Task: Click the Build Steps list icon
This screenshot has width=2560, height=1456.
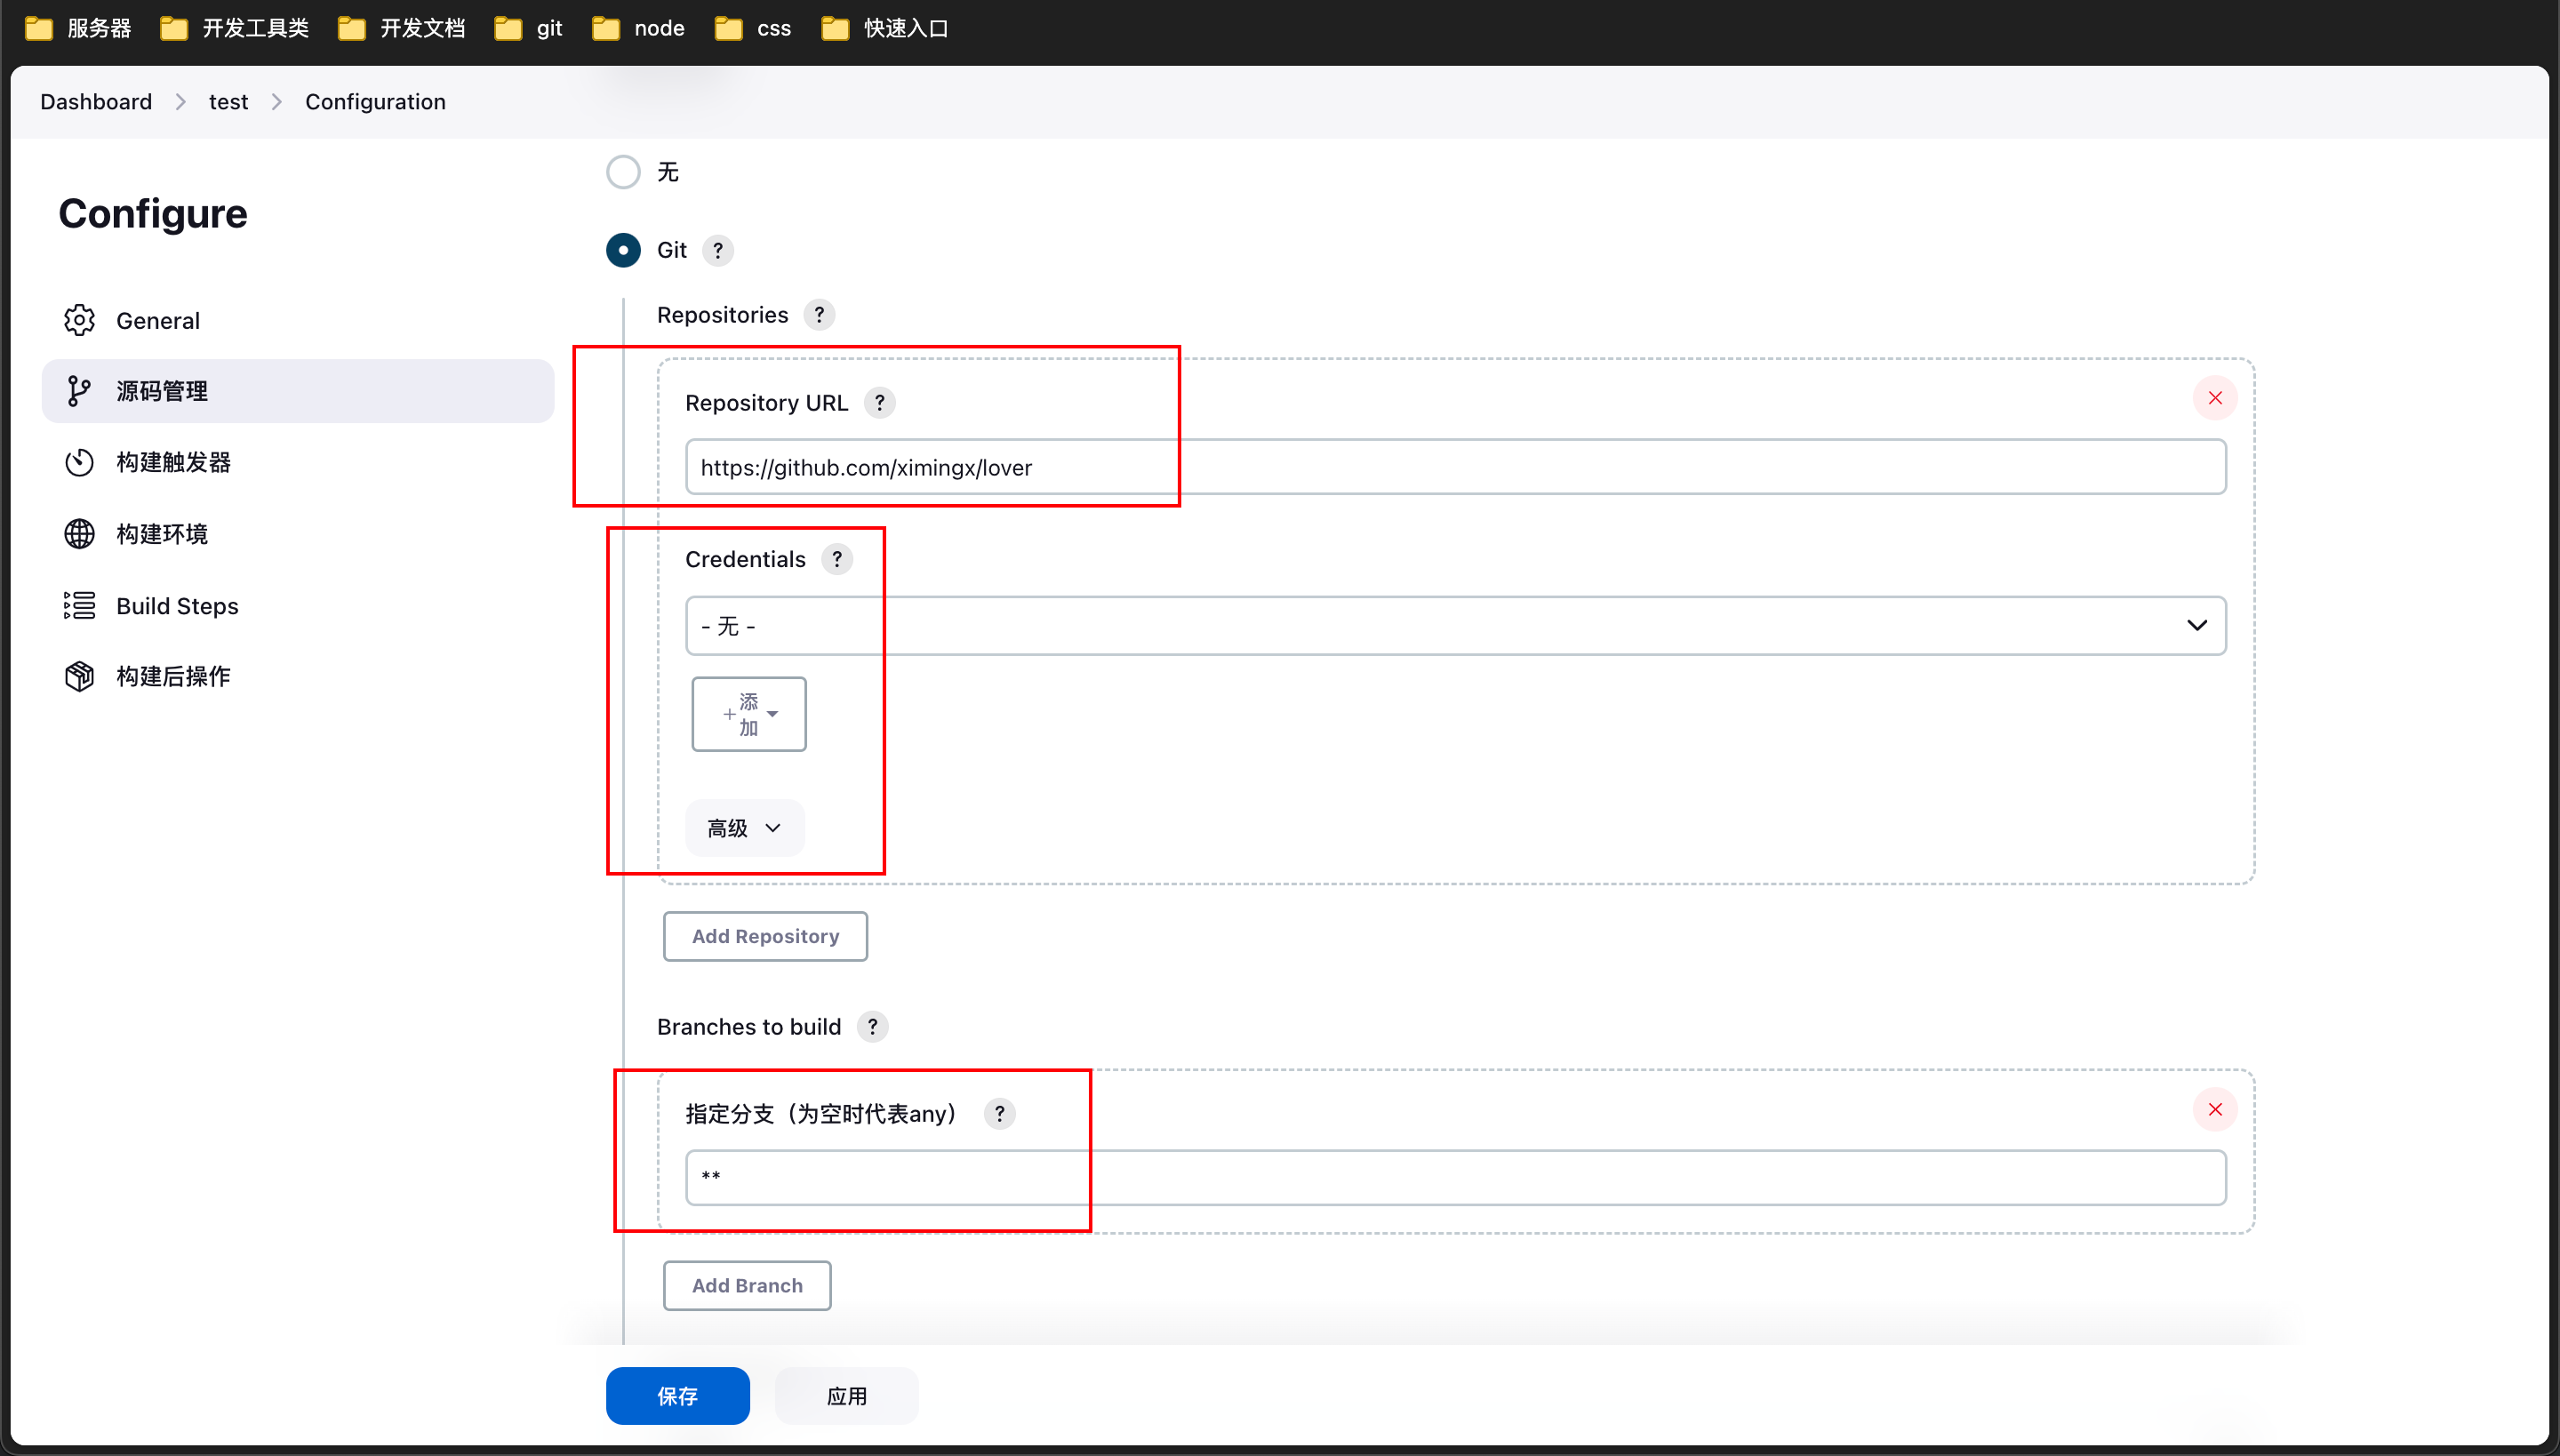Action: pyautogui.click(x=79, y=605)
